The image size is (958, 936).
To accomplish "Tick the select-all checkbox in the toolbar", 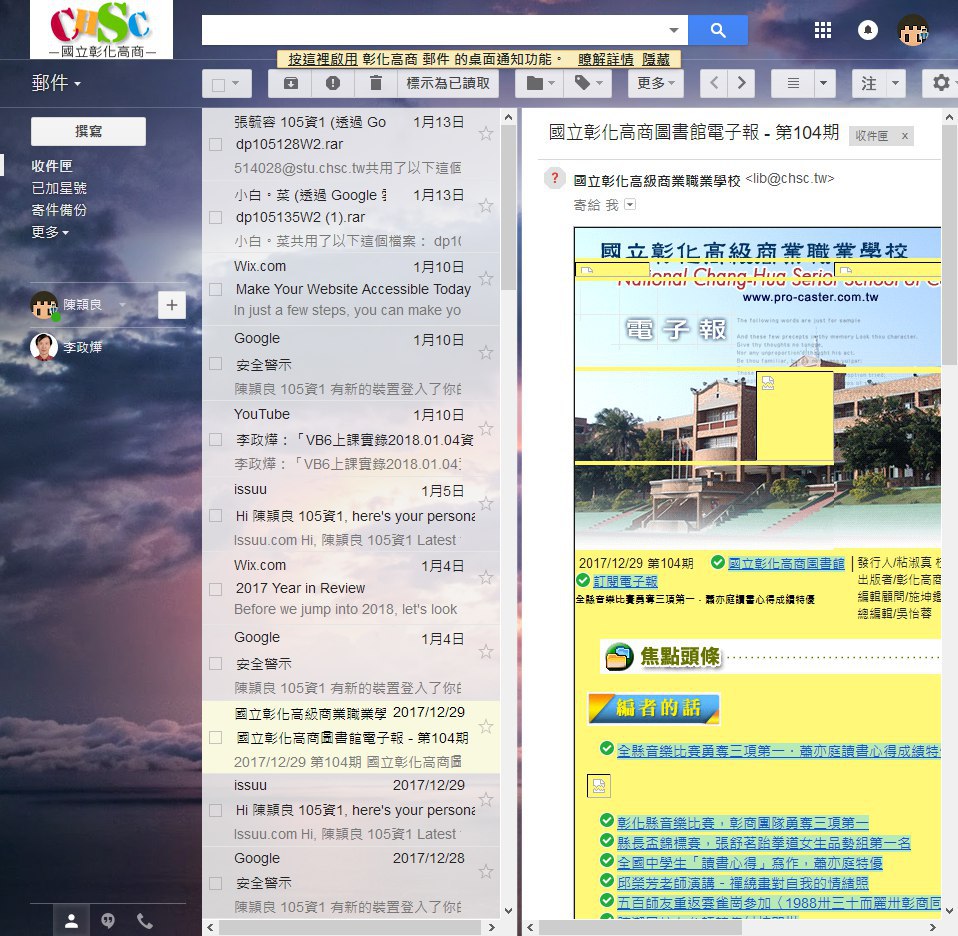I will [218, 84].
